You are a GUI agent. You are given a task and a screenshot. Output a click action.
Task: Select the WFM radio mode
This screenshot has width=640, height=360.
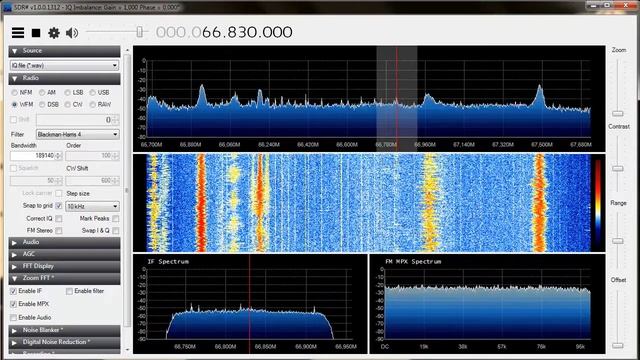tap(15, 104)
